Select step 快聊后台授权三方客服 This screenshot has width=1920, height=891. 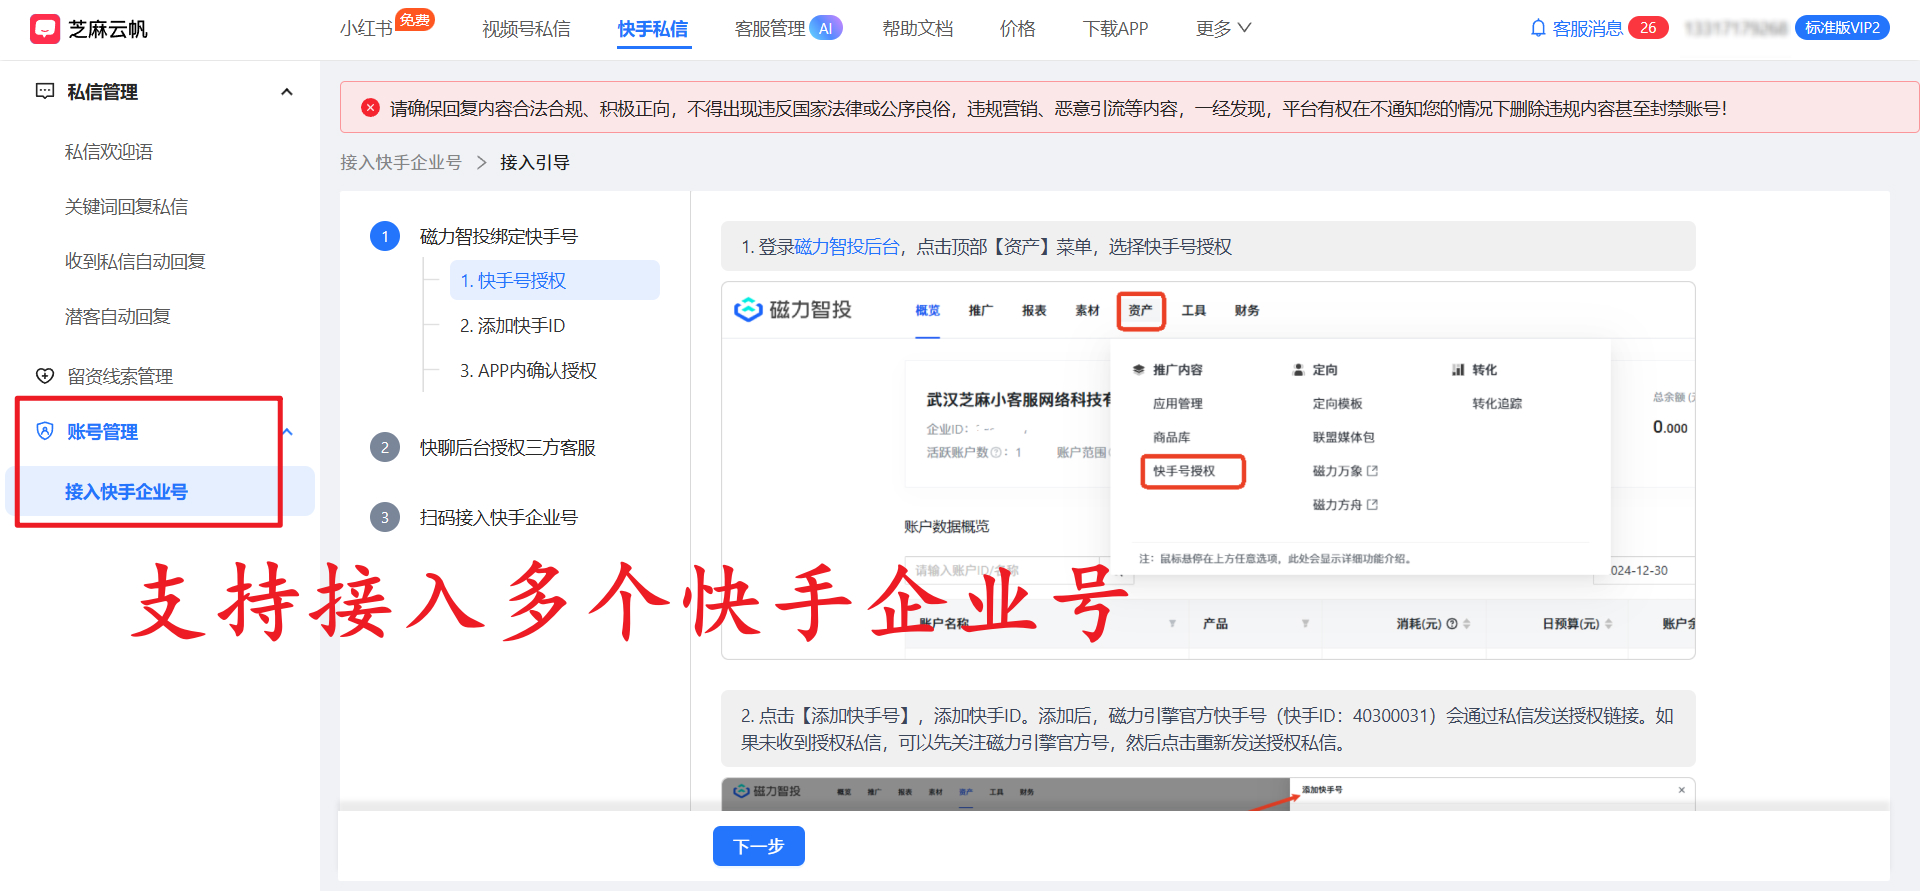click(508, 448)
